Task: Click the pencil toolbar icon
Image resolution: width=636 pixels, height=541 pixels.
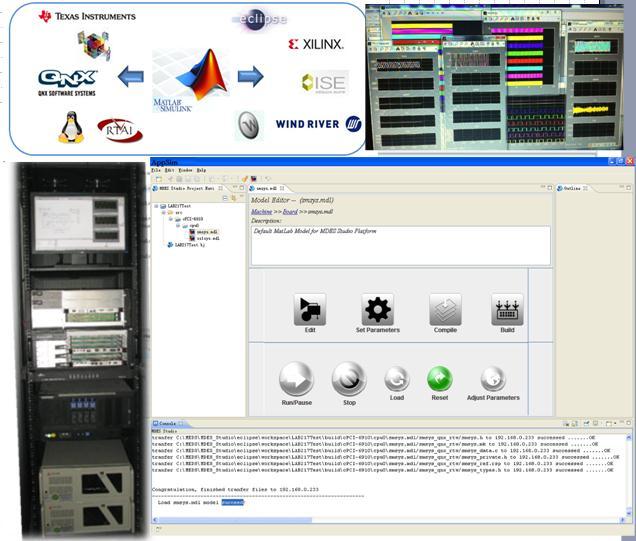Action: click(x=245, y=179)
